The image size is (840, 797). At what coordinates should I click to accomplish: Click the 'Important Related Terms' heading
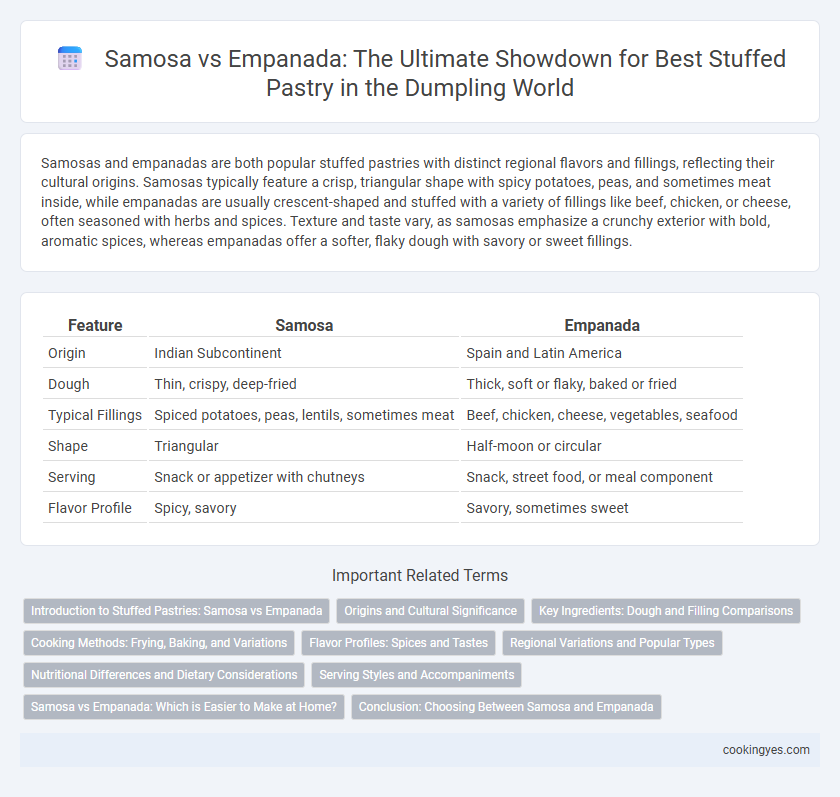tap(420, 575)
